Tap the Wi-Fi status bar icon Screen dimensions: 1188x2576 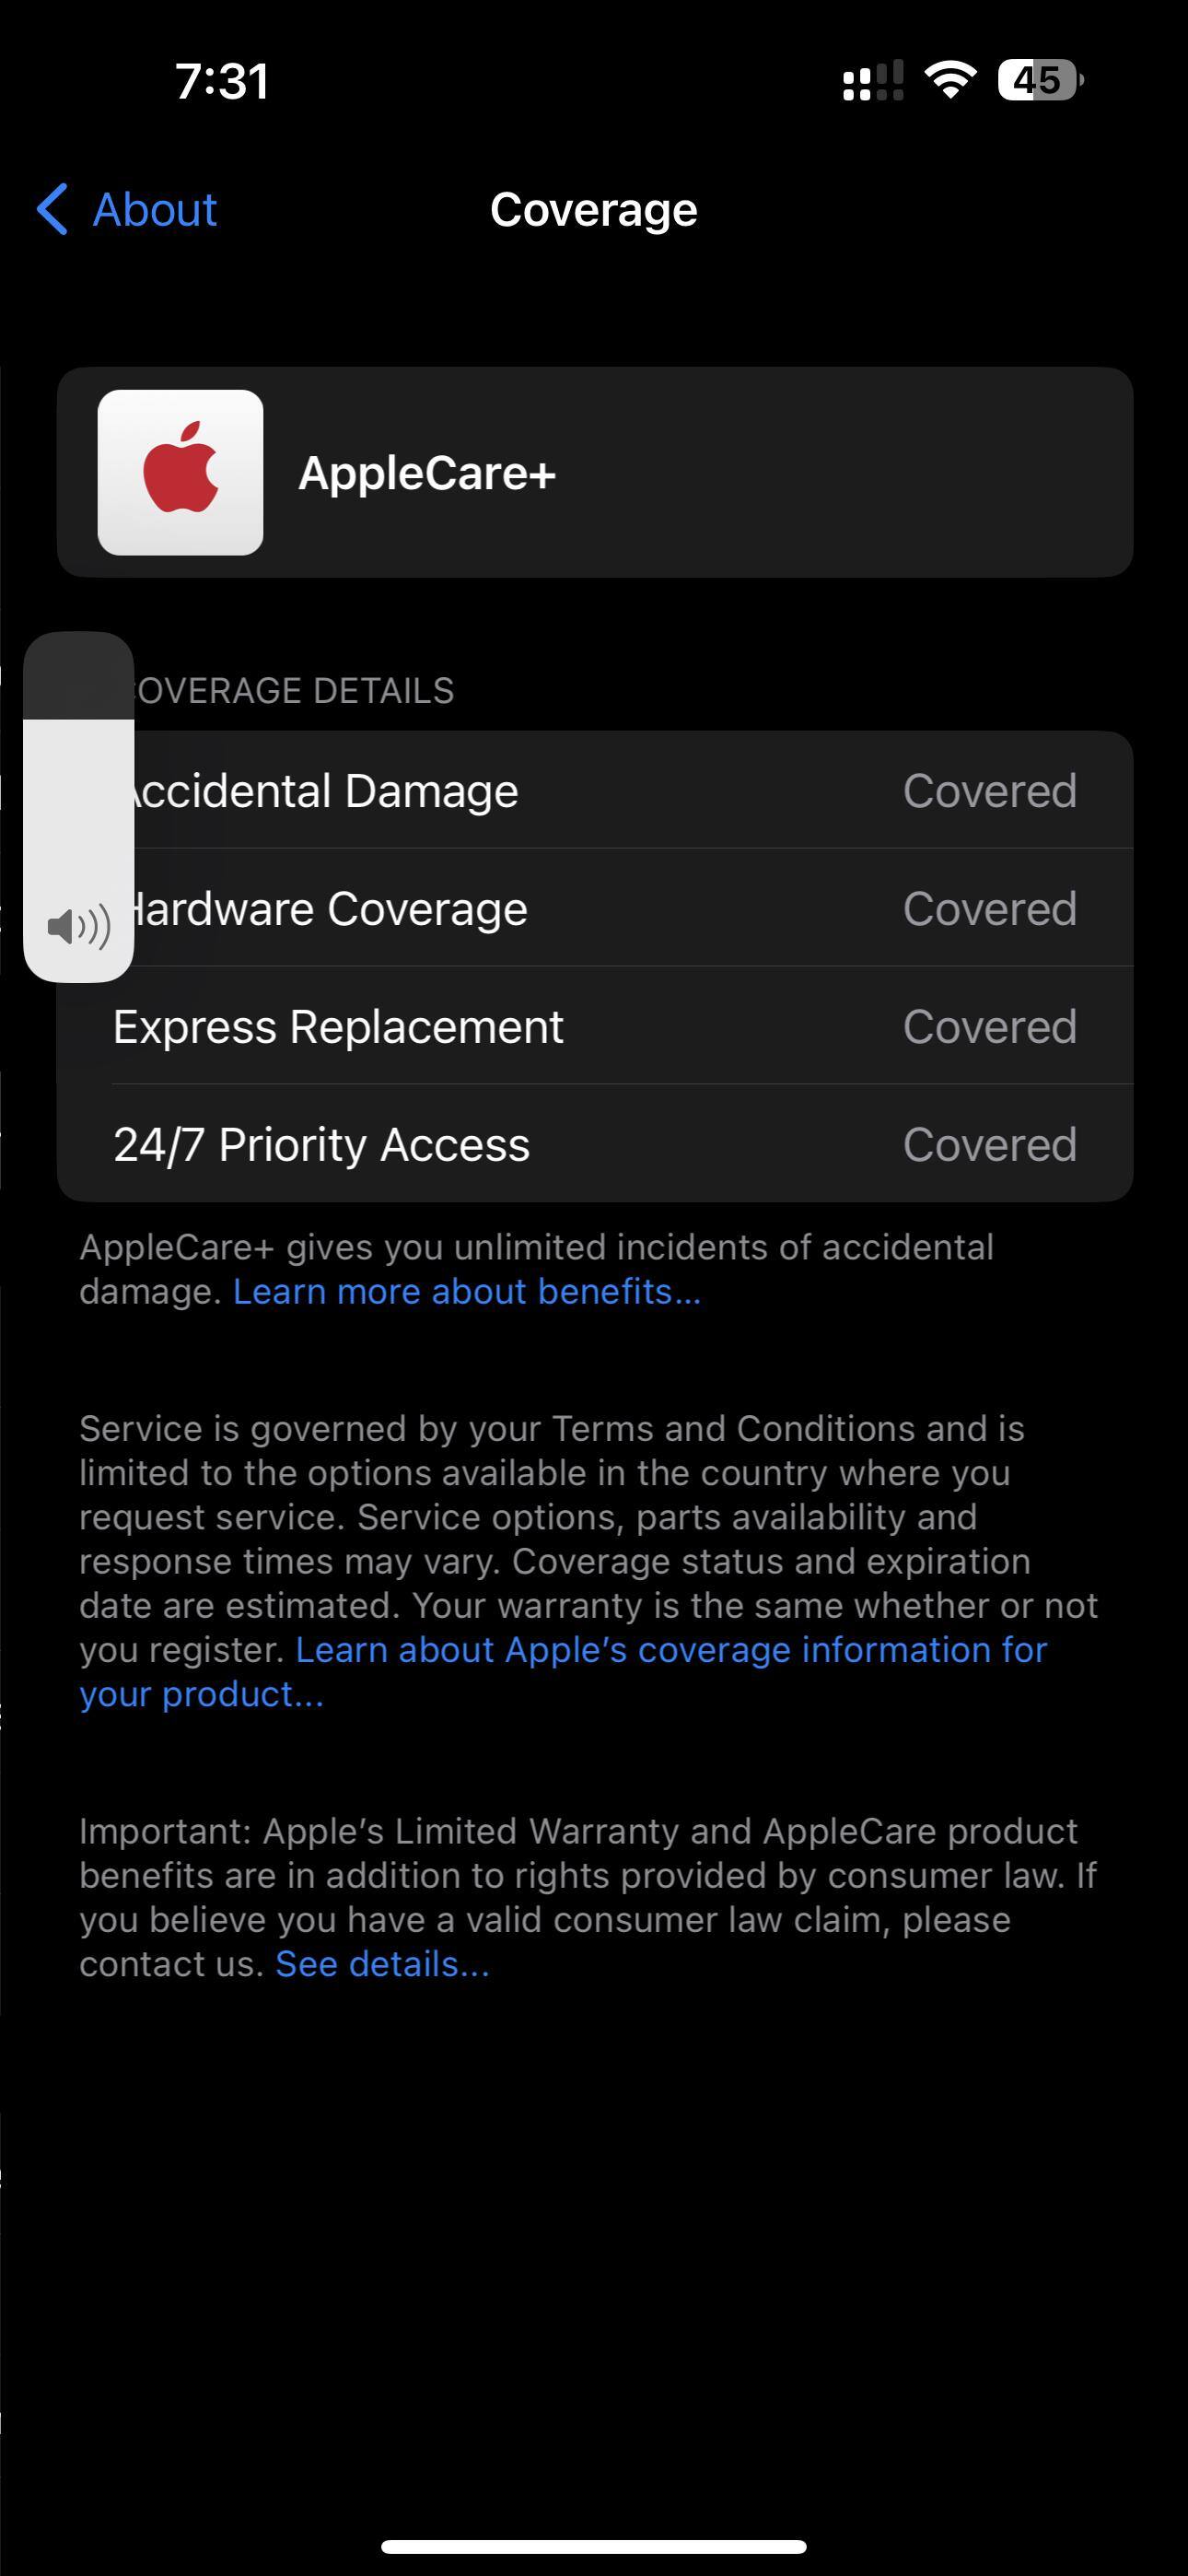coord(947,82)
